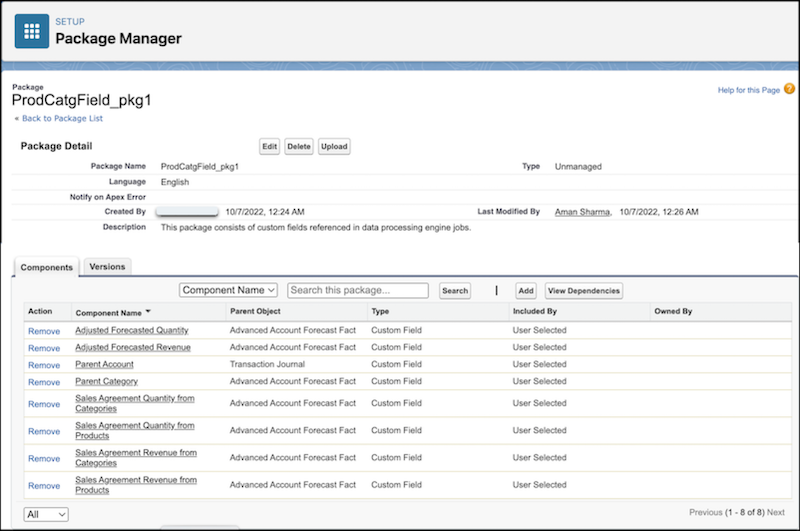This screenshot has width=800, height=531.
Task: Open the Adjusted Forecasted Quantity field link
Action: click(x=132, y=331)
